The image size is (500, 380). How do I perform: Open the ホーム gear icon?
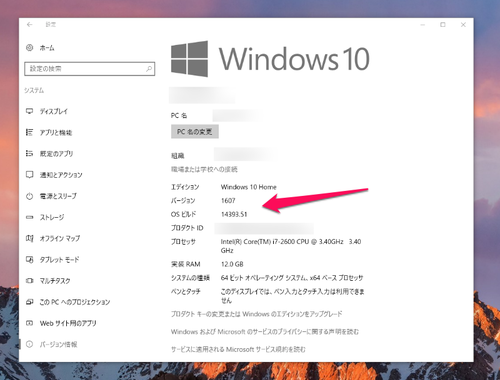pyautogui.click(x=30, y=48)
